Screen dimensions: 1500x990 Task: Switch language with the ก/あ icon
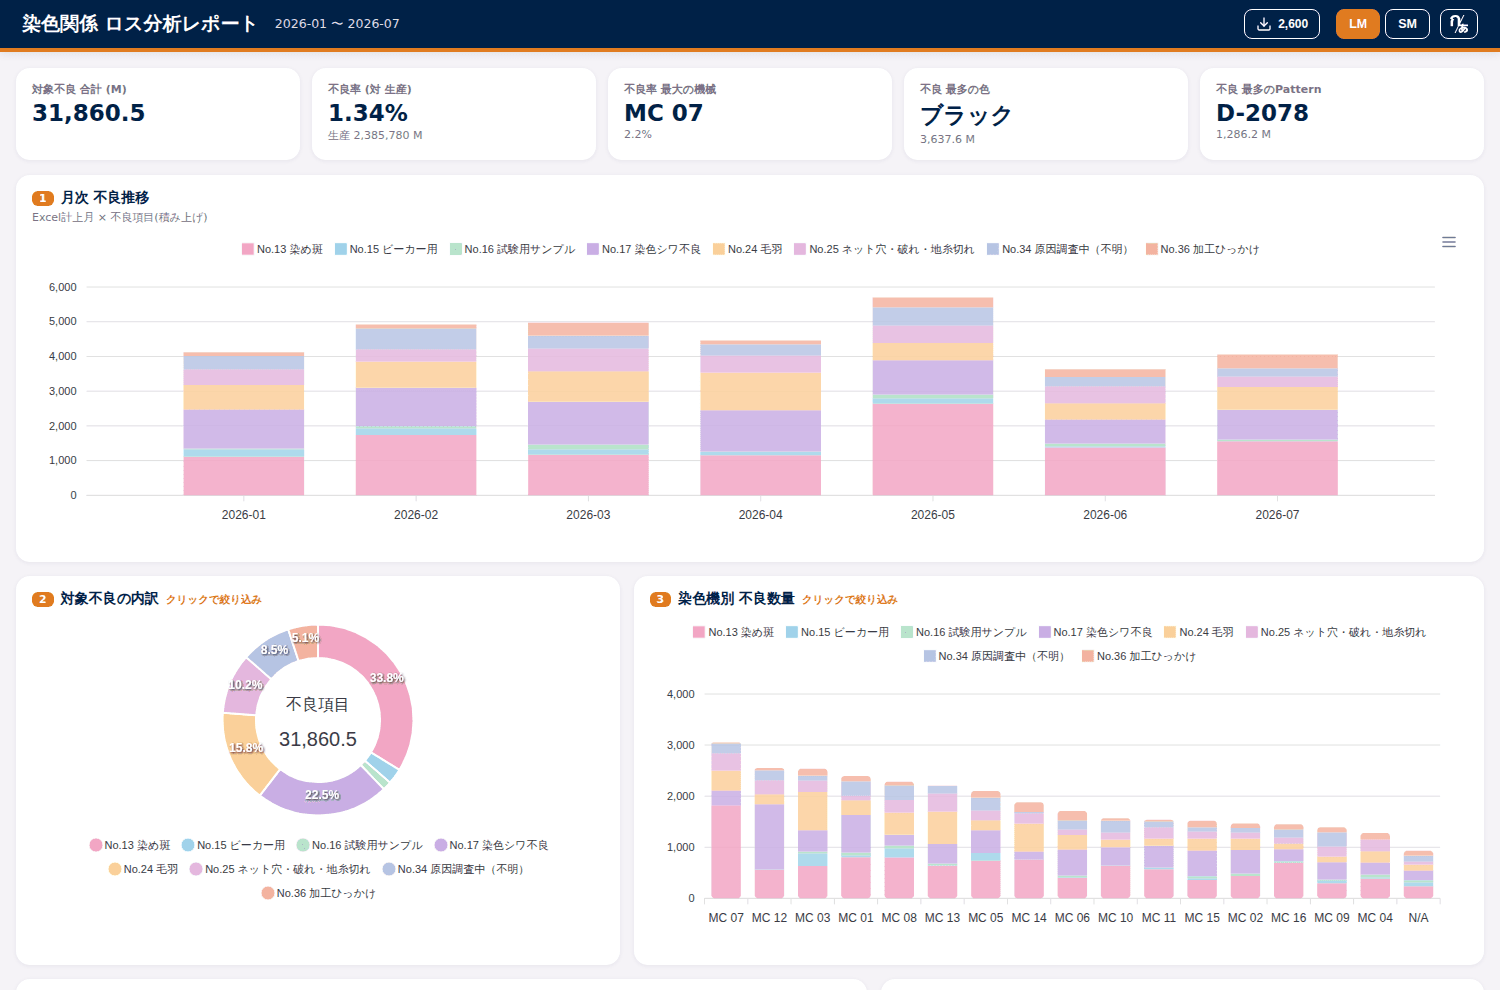pos(1459,24)
